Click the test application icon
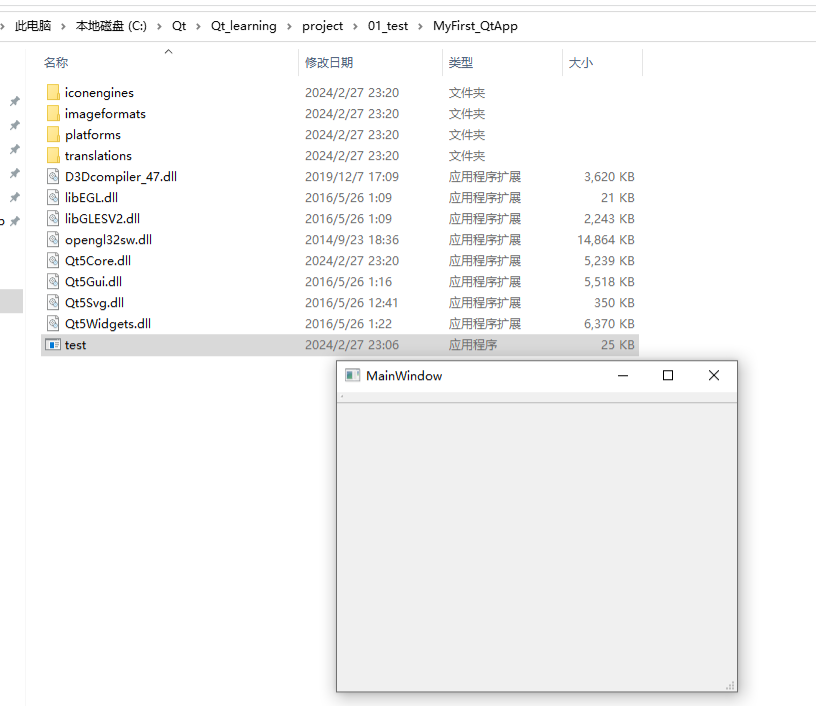 coord(53,345)
